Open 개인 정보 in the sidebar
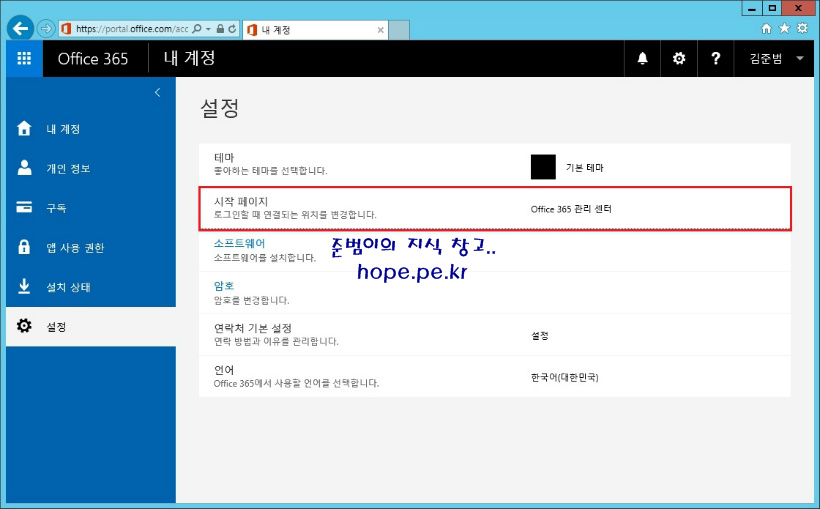Screen dimensions: 820x509 click(x=91, y=168)
